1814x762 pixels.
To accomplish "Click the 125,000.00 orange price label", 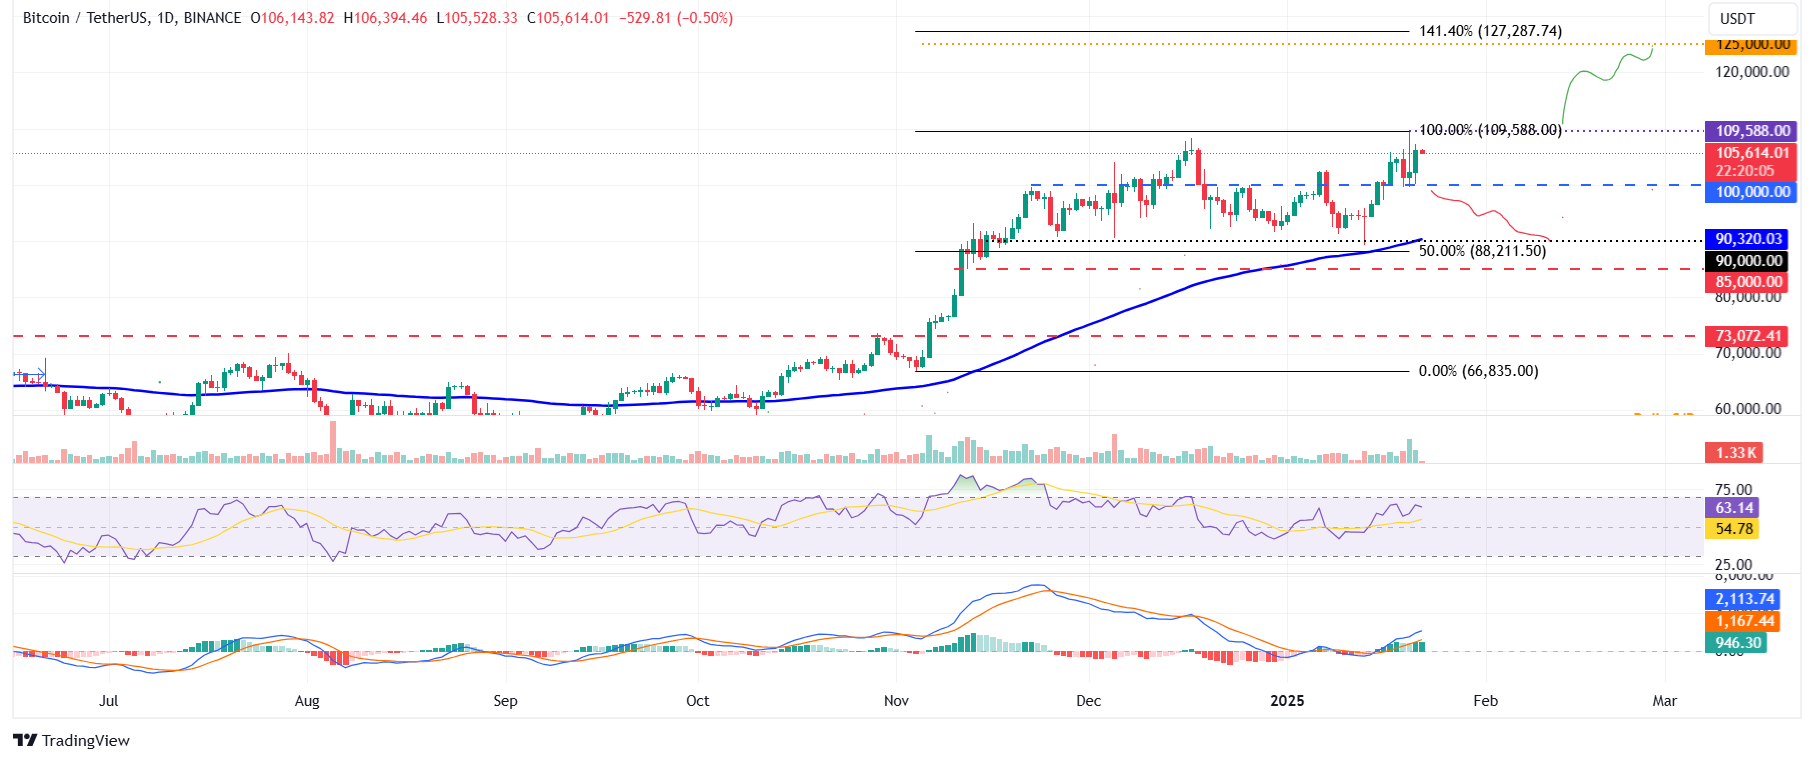I will click(x=1753, y=45).
